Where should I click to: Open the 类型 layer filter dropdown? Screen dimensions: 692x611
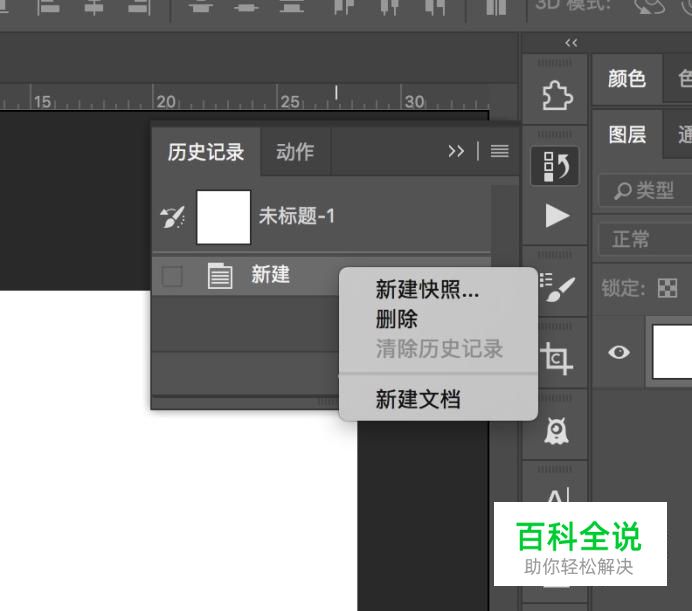[x=645, y=190]
